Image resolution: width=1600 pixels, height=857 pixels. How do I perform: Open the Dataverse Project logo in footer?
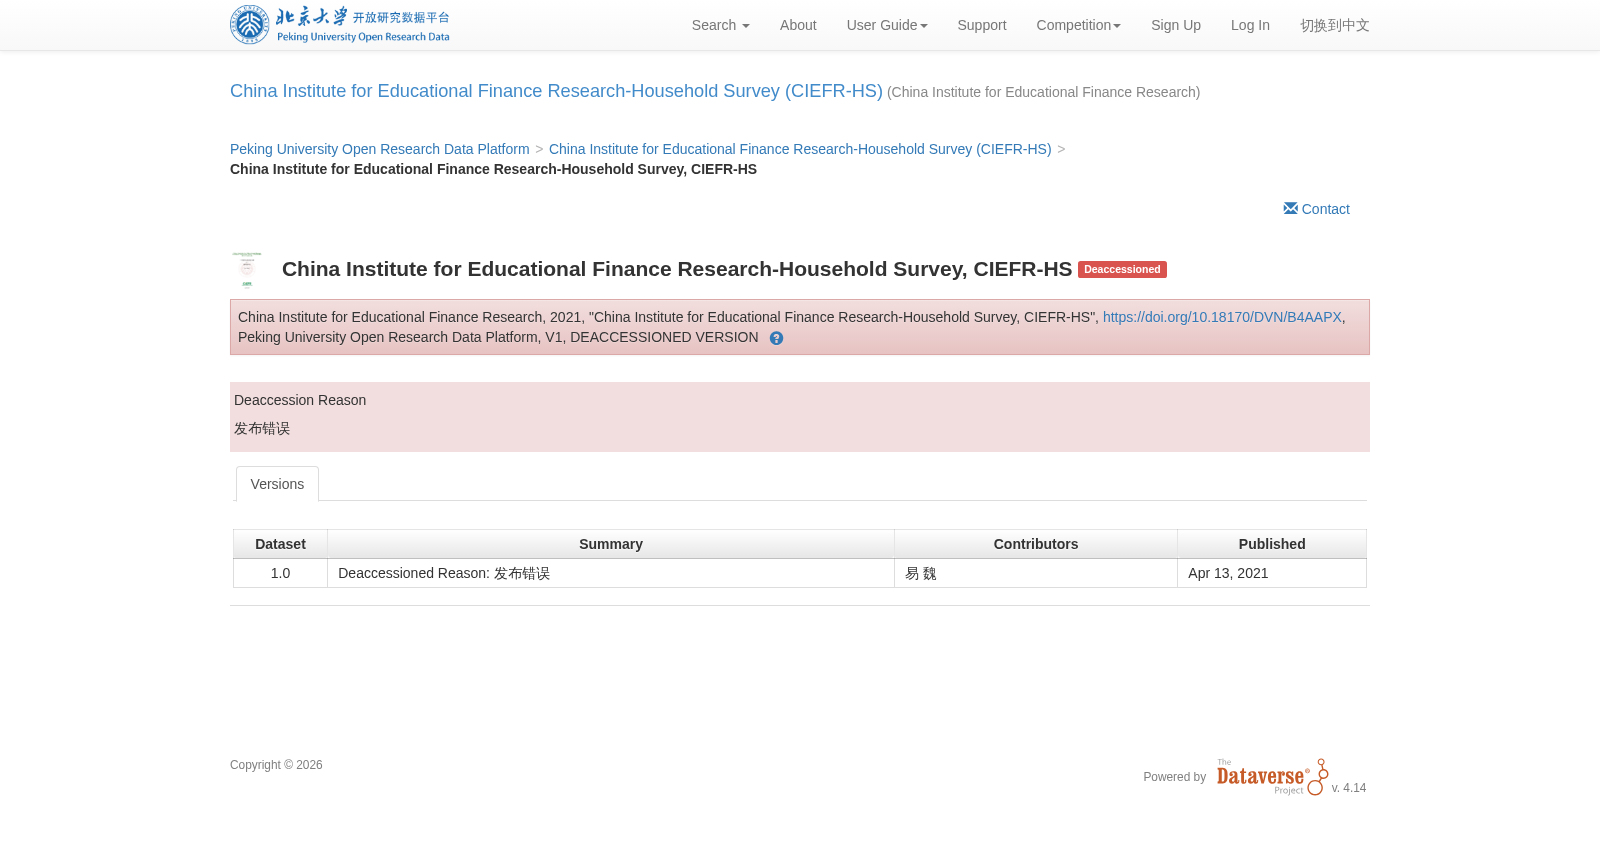1272,777
